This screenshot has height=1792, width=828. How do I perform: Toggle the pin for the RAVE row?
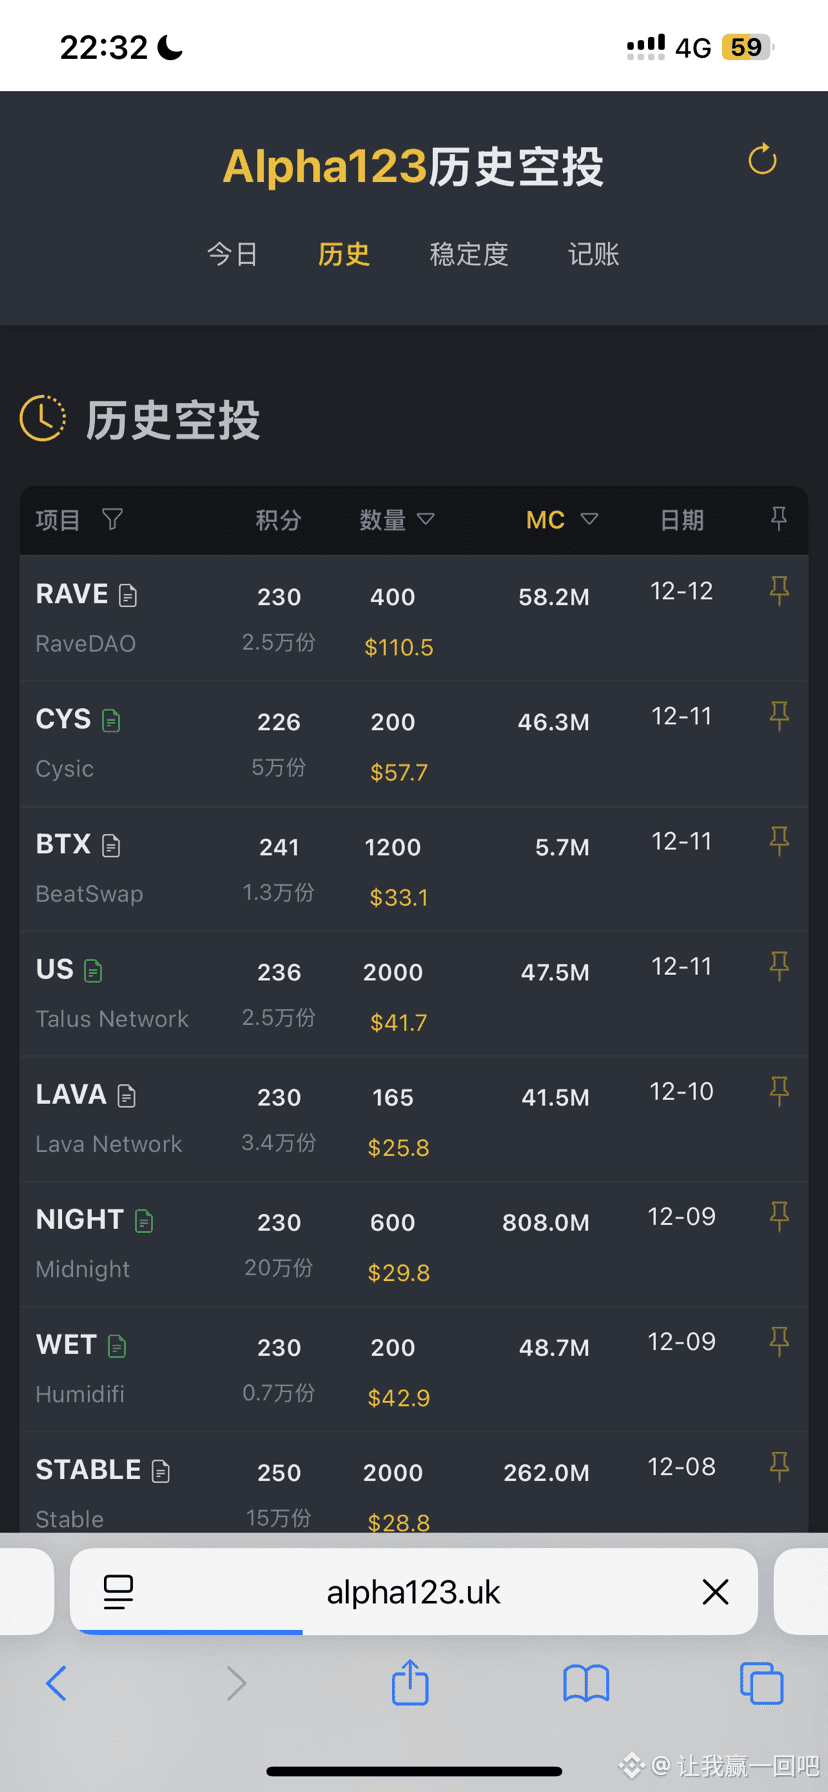click(779, 591)
